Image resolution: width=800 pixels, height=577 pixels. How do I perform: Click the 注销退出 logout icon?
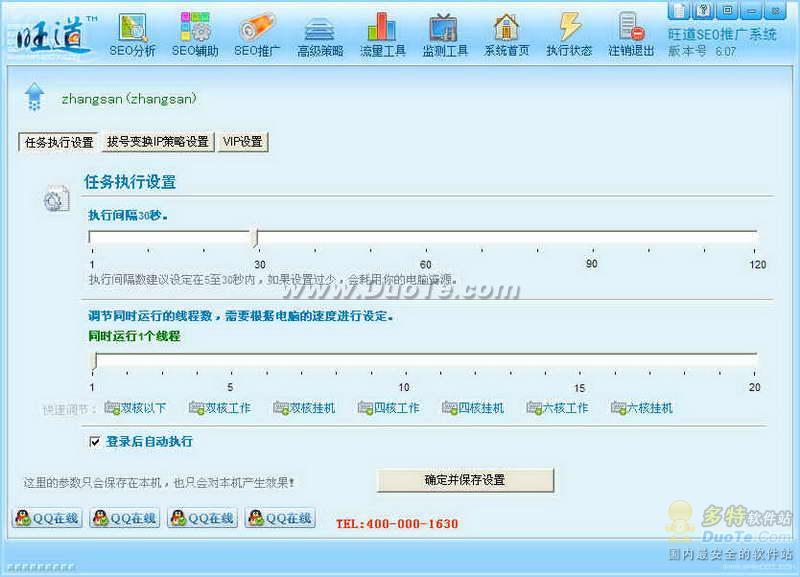631,32
